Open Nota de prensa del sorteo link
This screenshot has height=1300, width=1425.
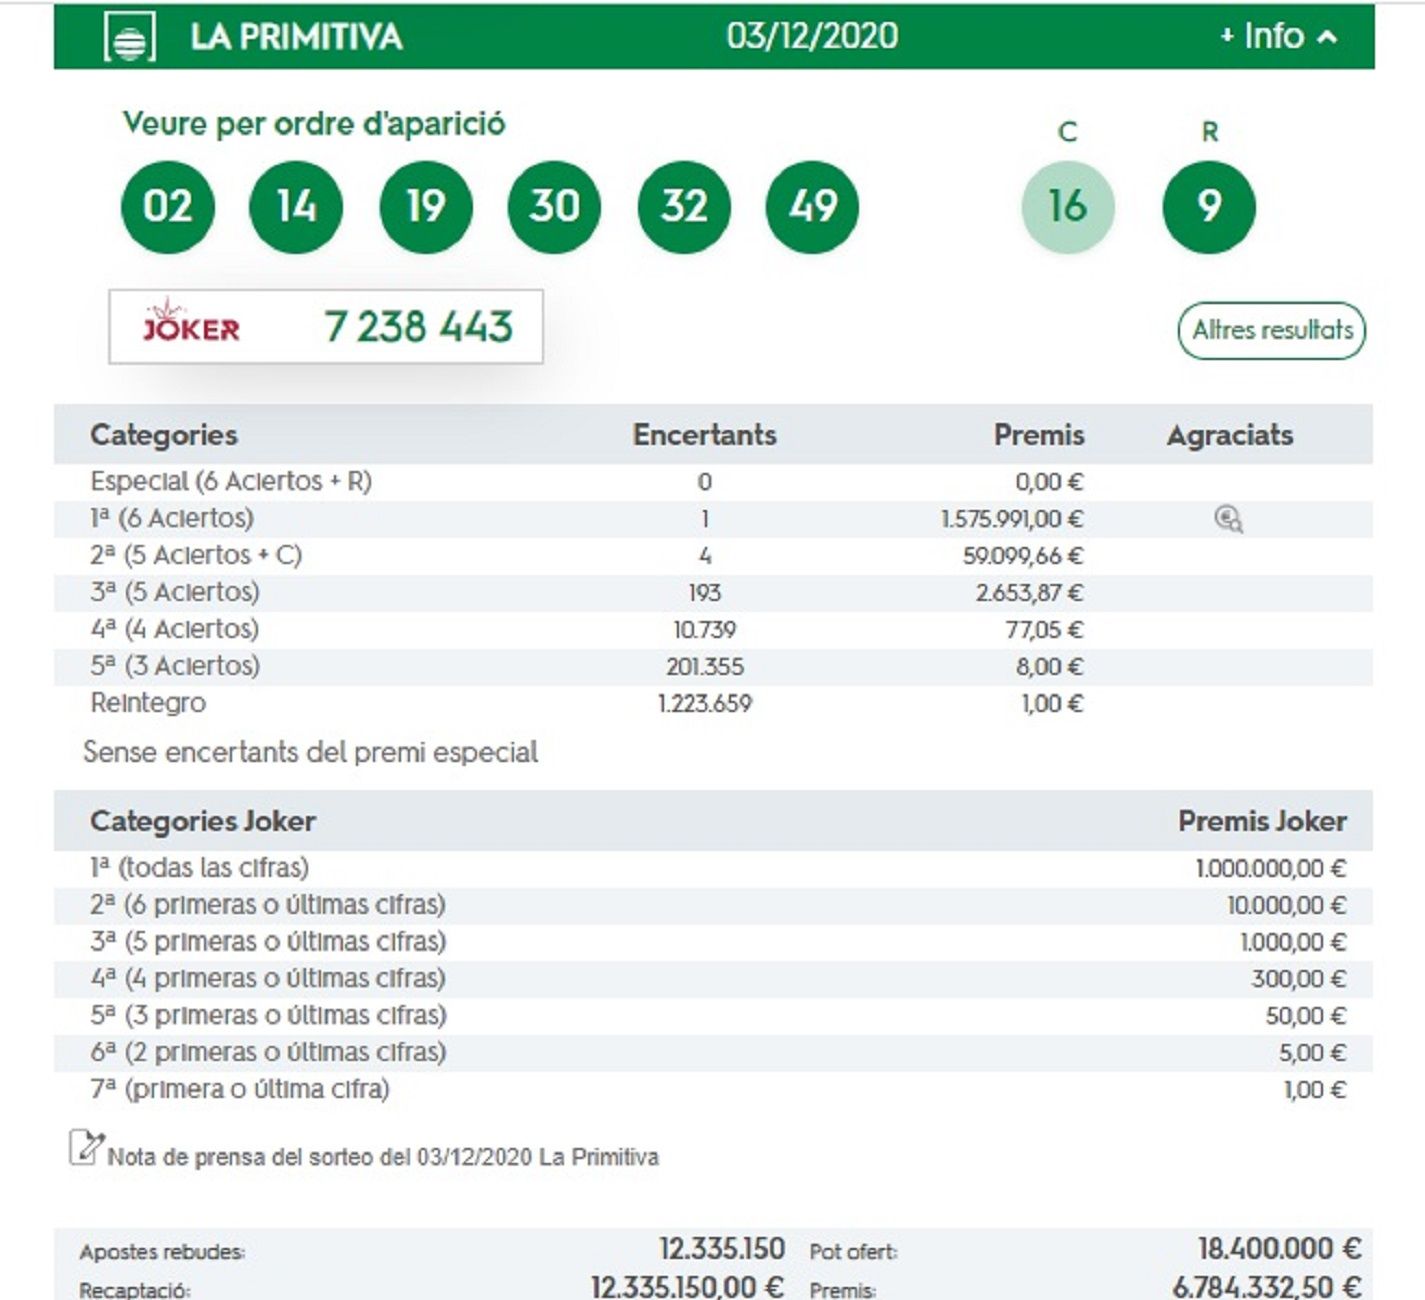point(383,1157)
